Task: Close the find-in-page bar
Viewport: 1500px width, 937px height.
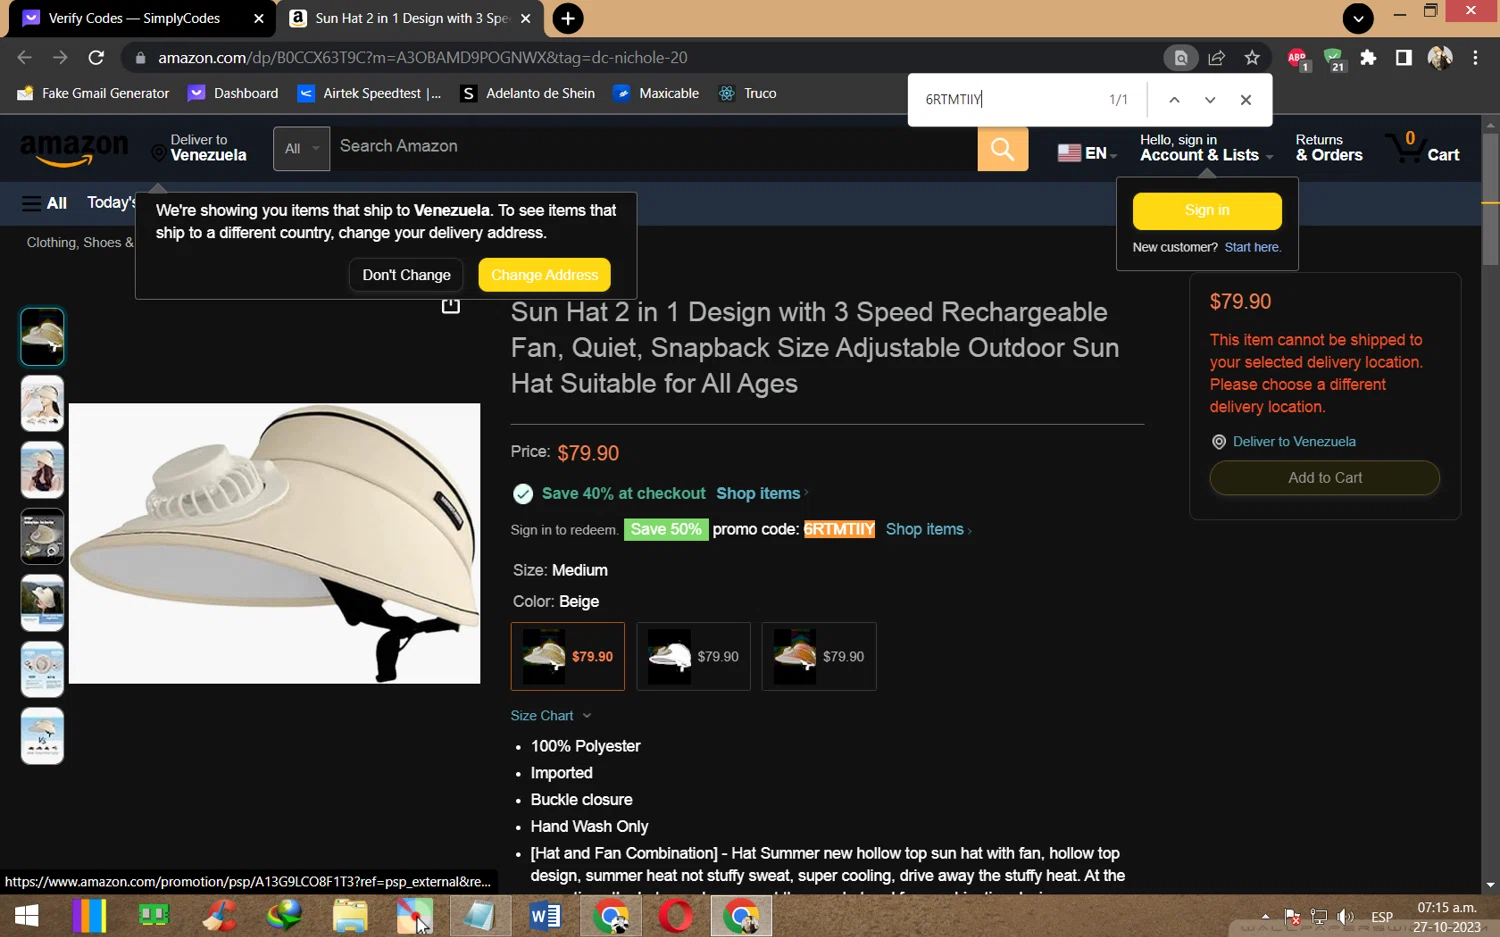Action: pos(1246,100)
